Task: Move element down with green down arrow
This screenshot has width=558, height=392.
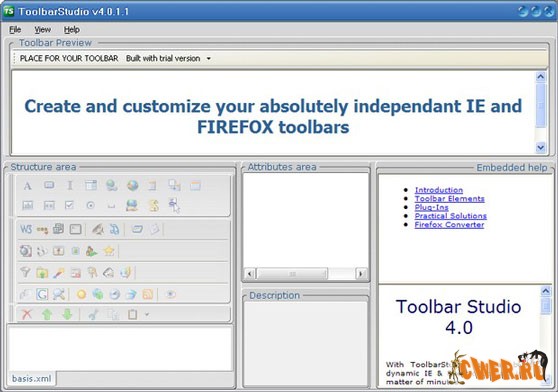Action: (x=67, y=314)
